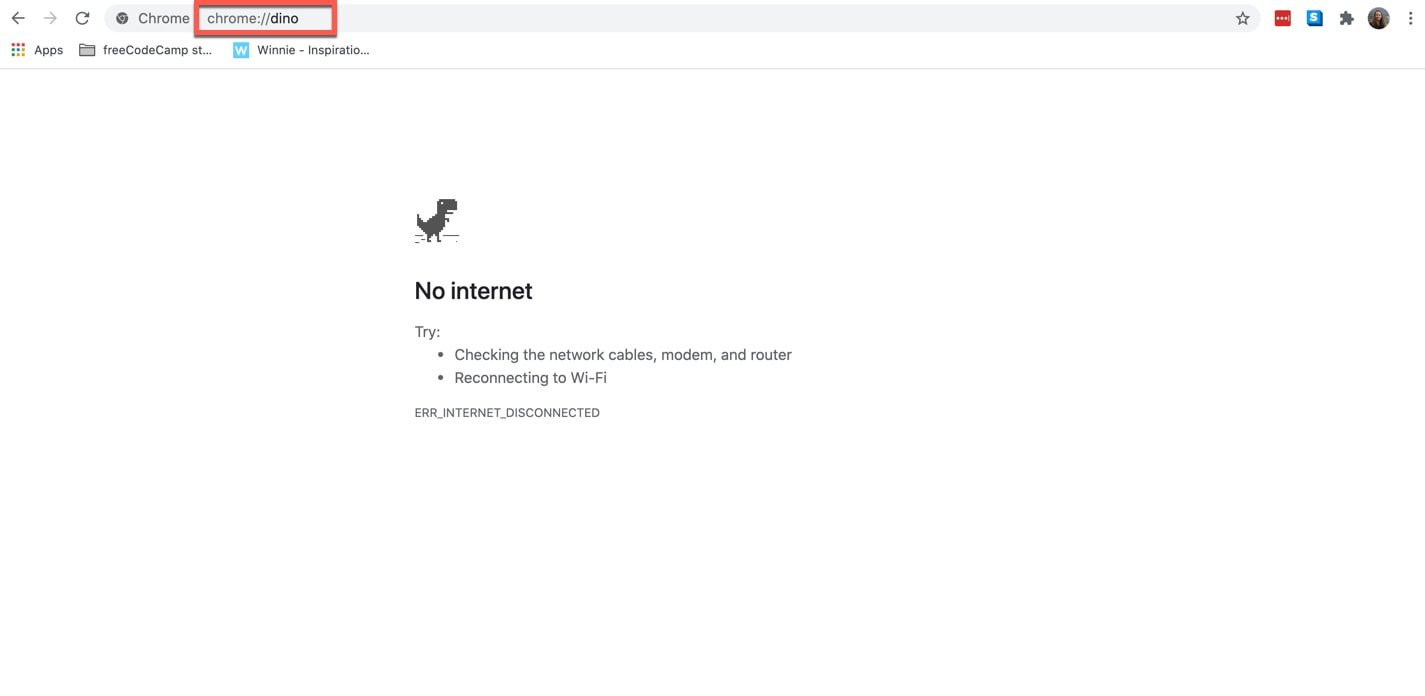This screenshot has height=696, width=1425.
Task: Click the Chrome site info icon
Action: 122,18
